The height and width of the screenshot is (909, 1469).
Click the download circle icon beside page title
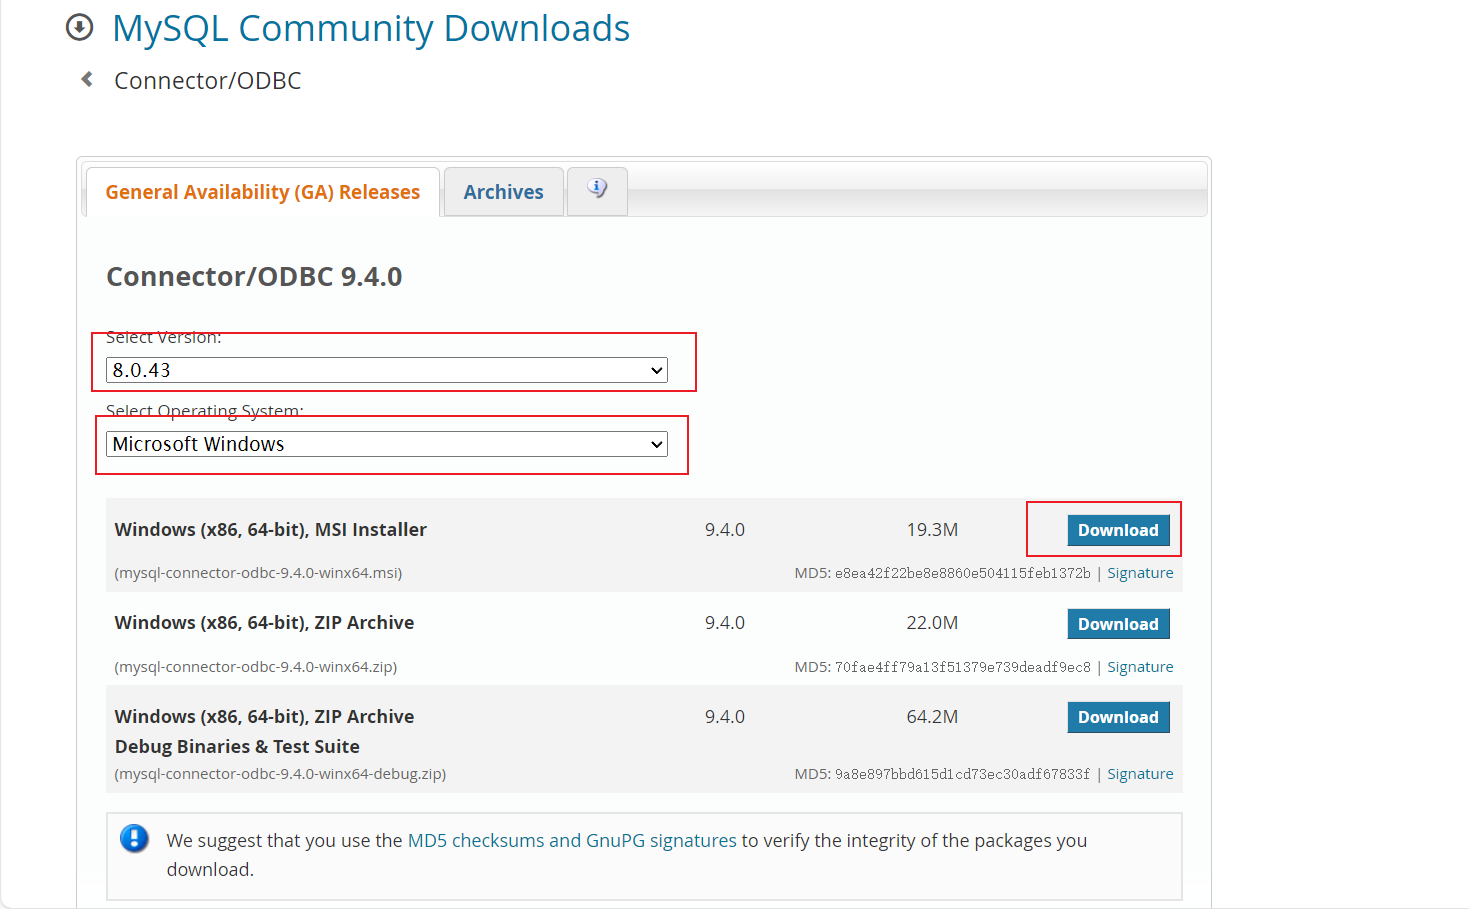point(80,27)
